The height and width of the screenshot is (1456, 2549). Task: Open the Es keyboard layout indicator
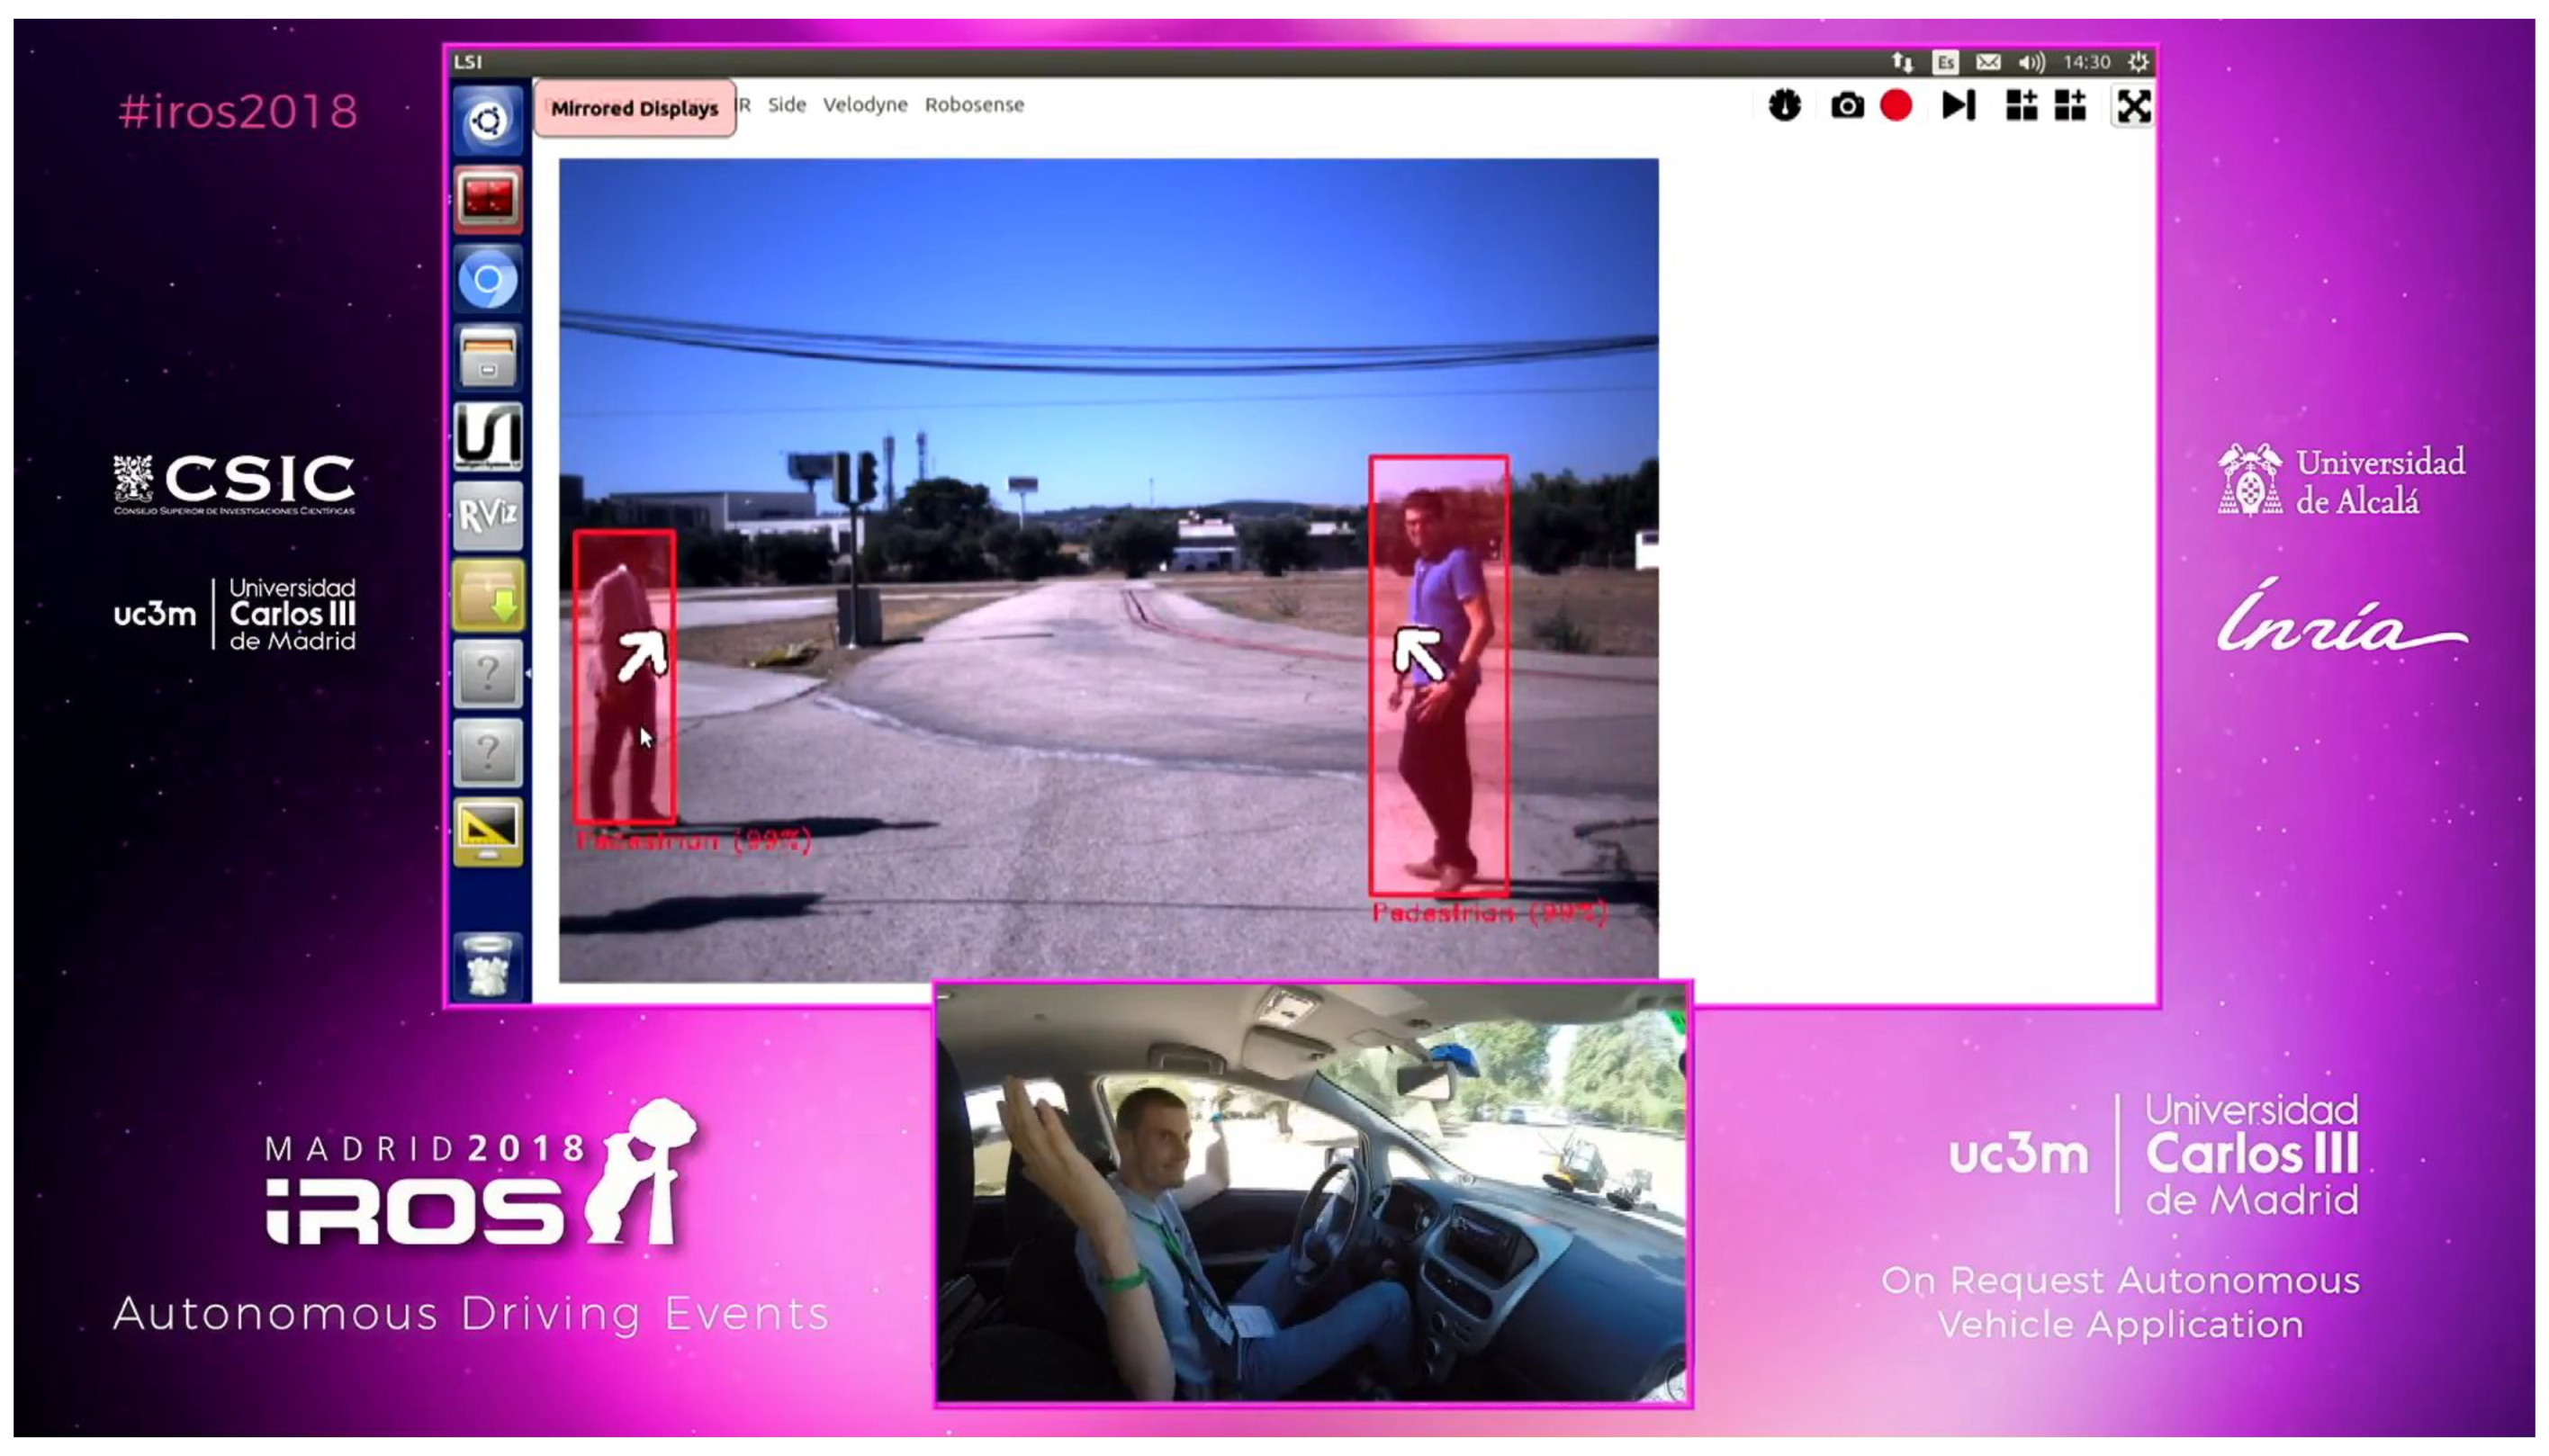(x=1944, y=62)
